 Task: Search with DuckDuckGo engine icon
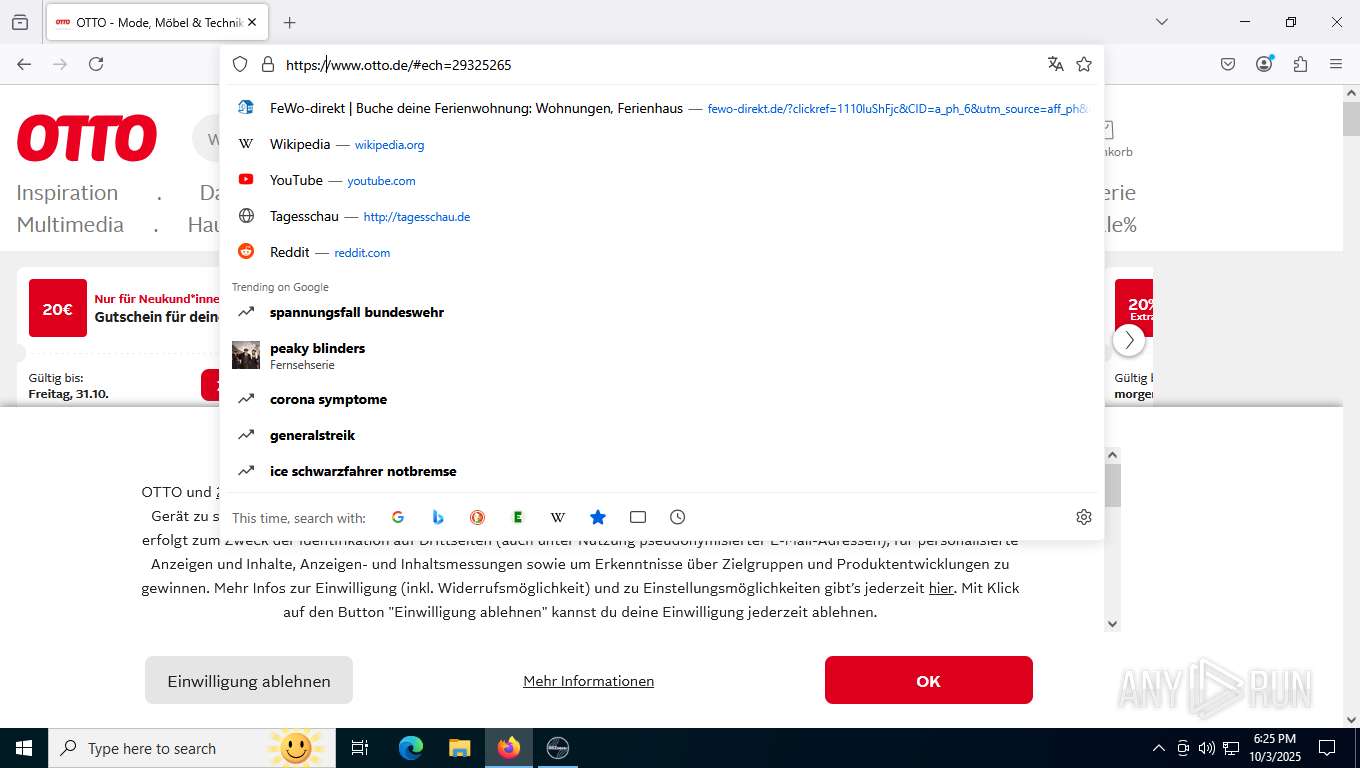click(478, 517)
